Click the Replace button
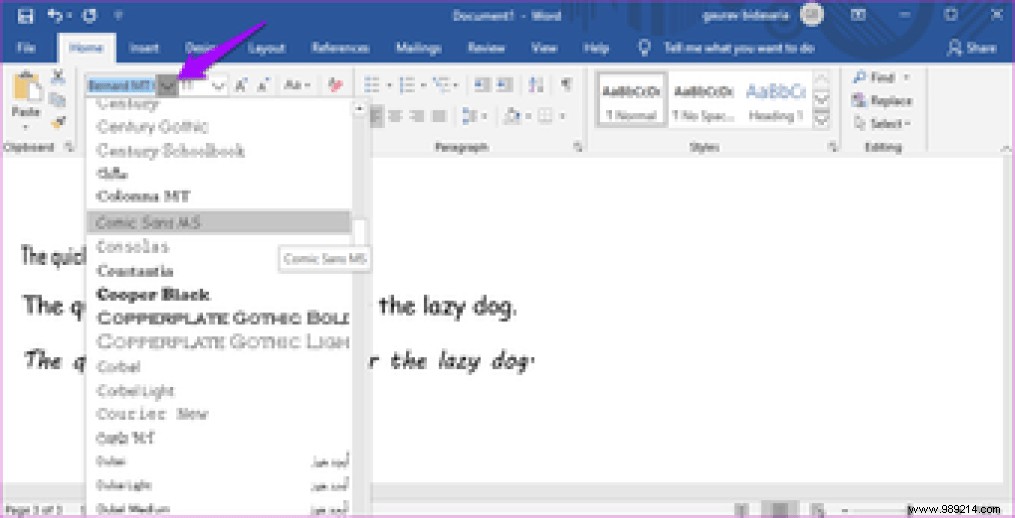This screenshot has height=518, width=1015. [x=881, y=100]
